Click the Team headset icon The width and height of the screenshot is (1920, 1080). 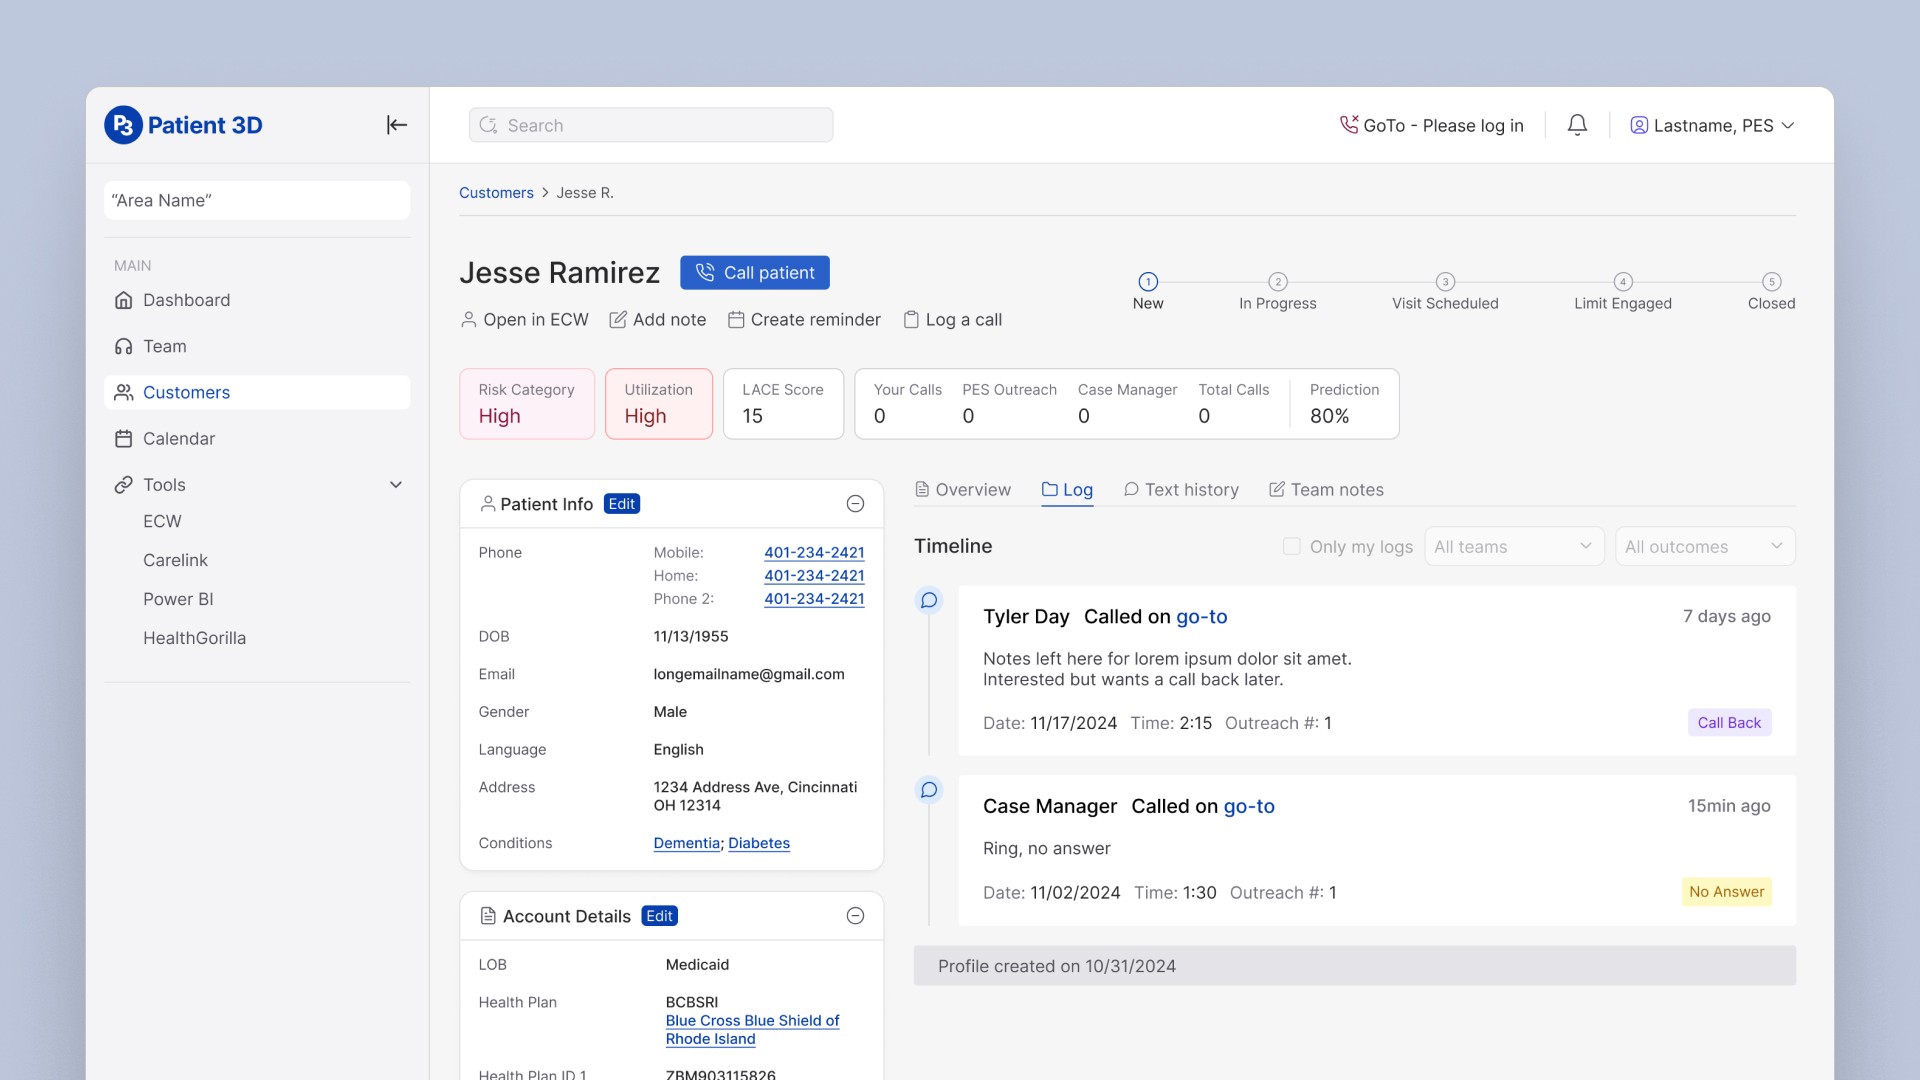[x=124, y=346]
